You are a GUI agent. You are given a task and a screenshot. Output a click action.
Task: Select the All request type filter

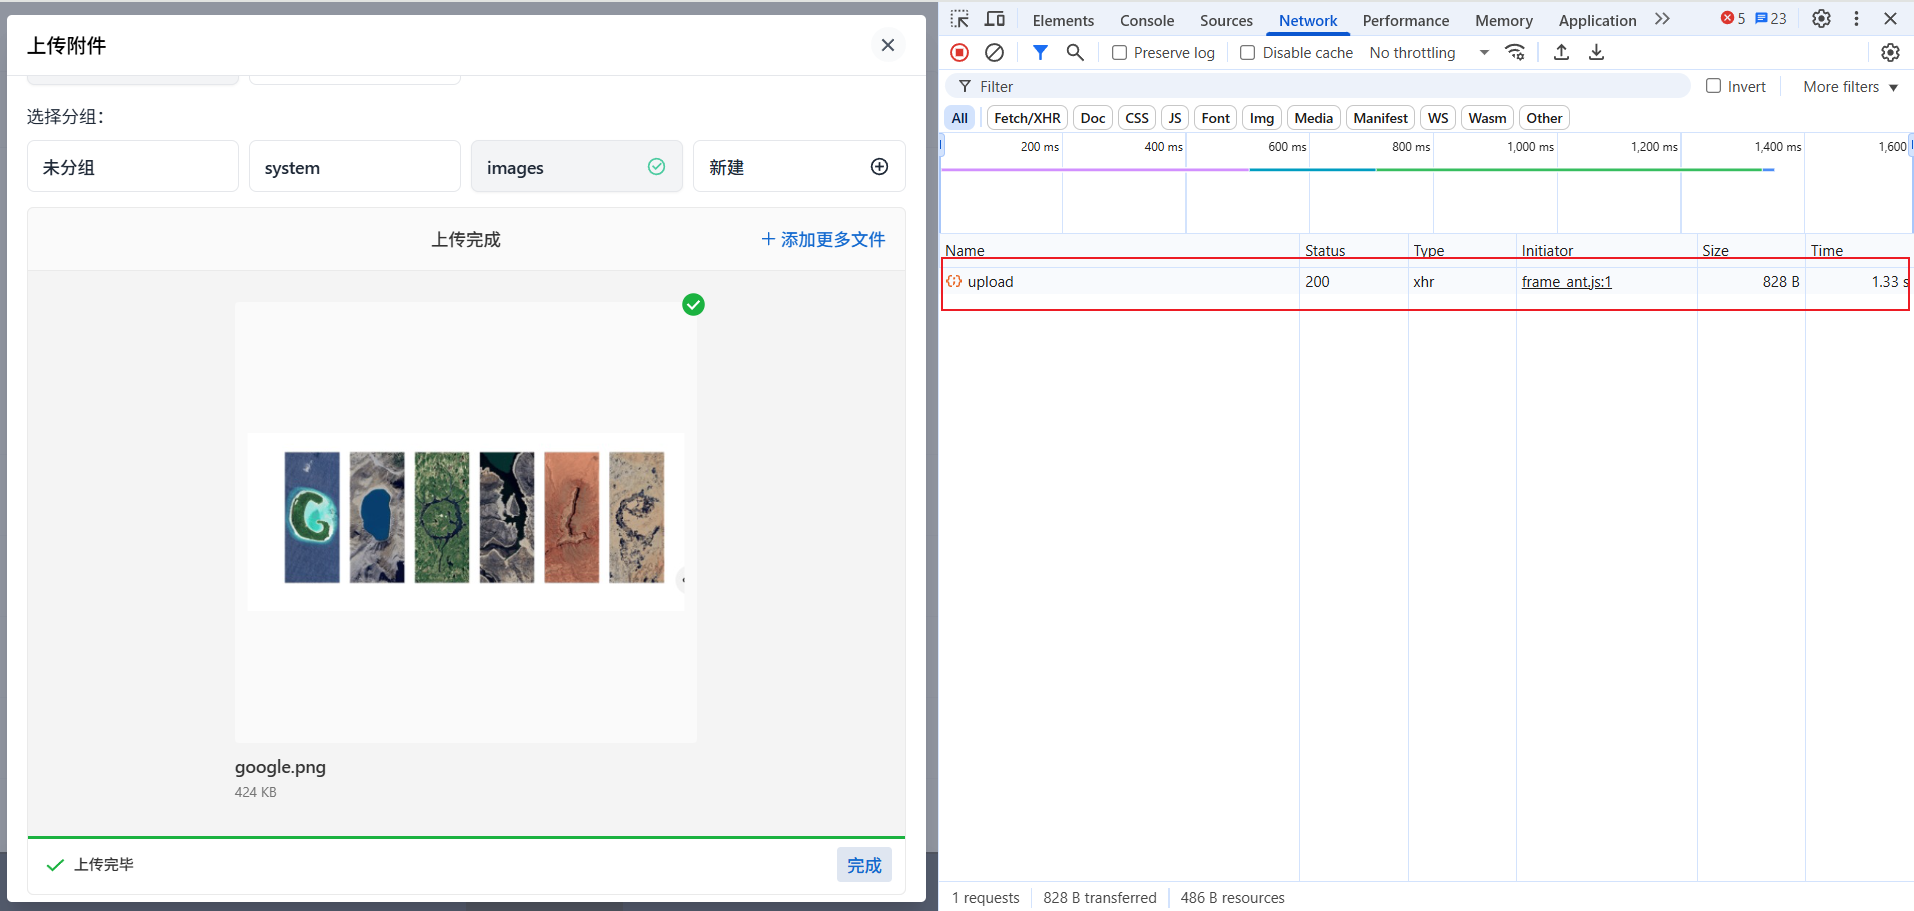[x=960, y=118]
